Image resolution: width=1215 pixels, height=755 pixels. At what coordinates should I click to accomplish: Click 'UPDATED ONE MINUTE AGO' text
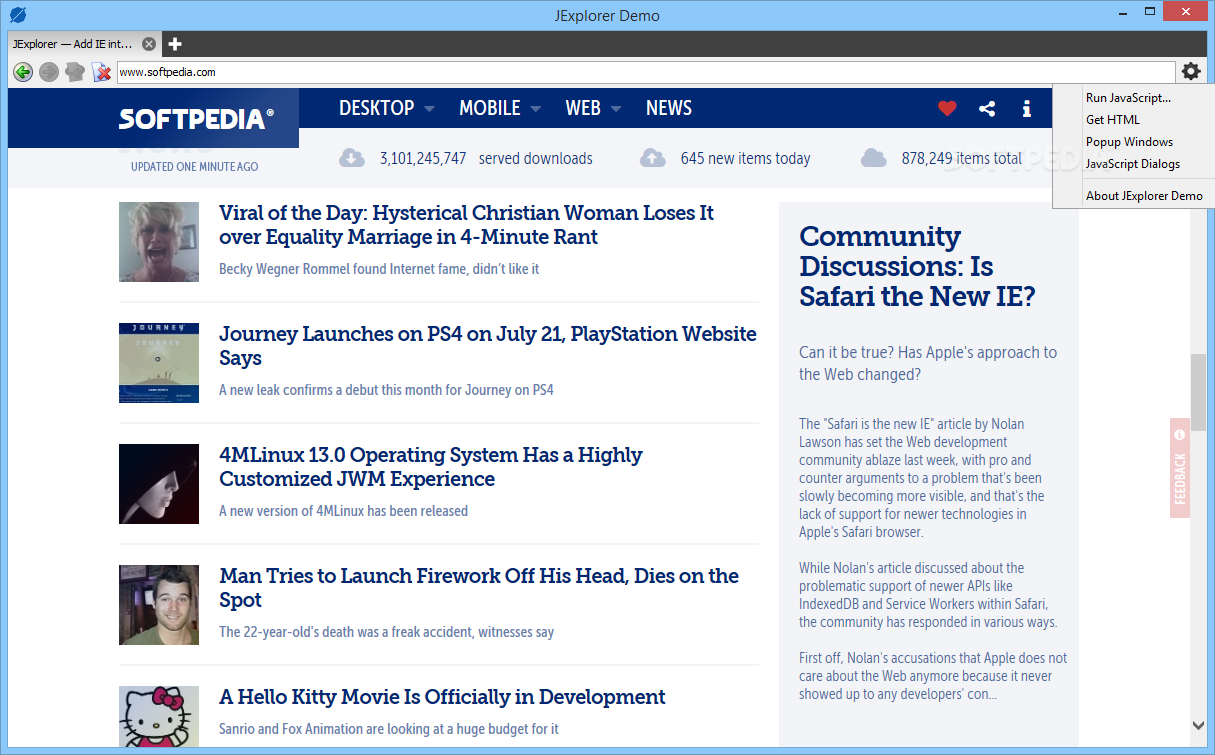point(194,167)
